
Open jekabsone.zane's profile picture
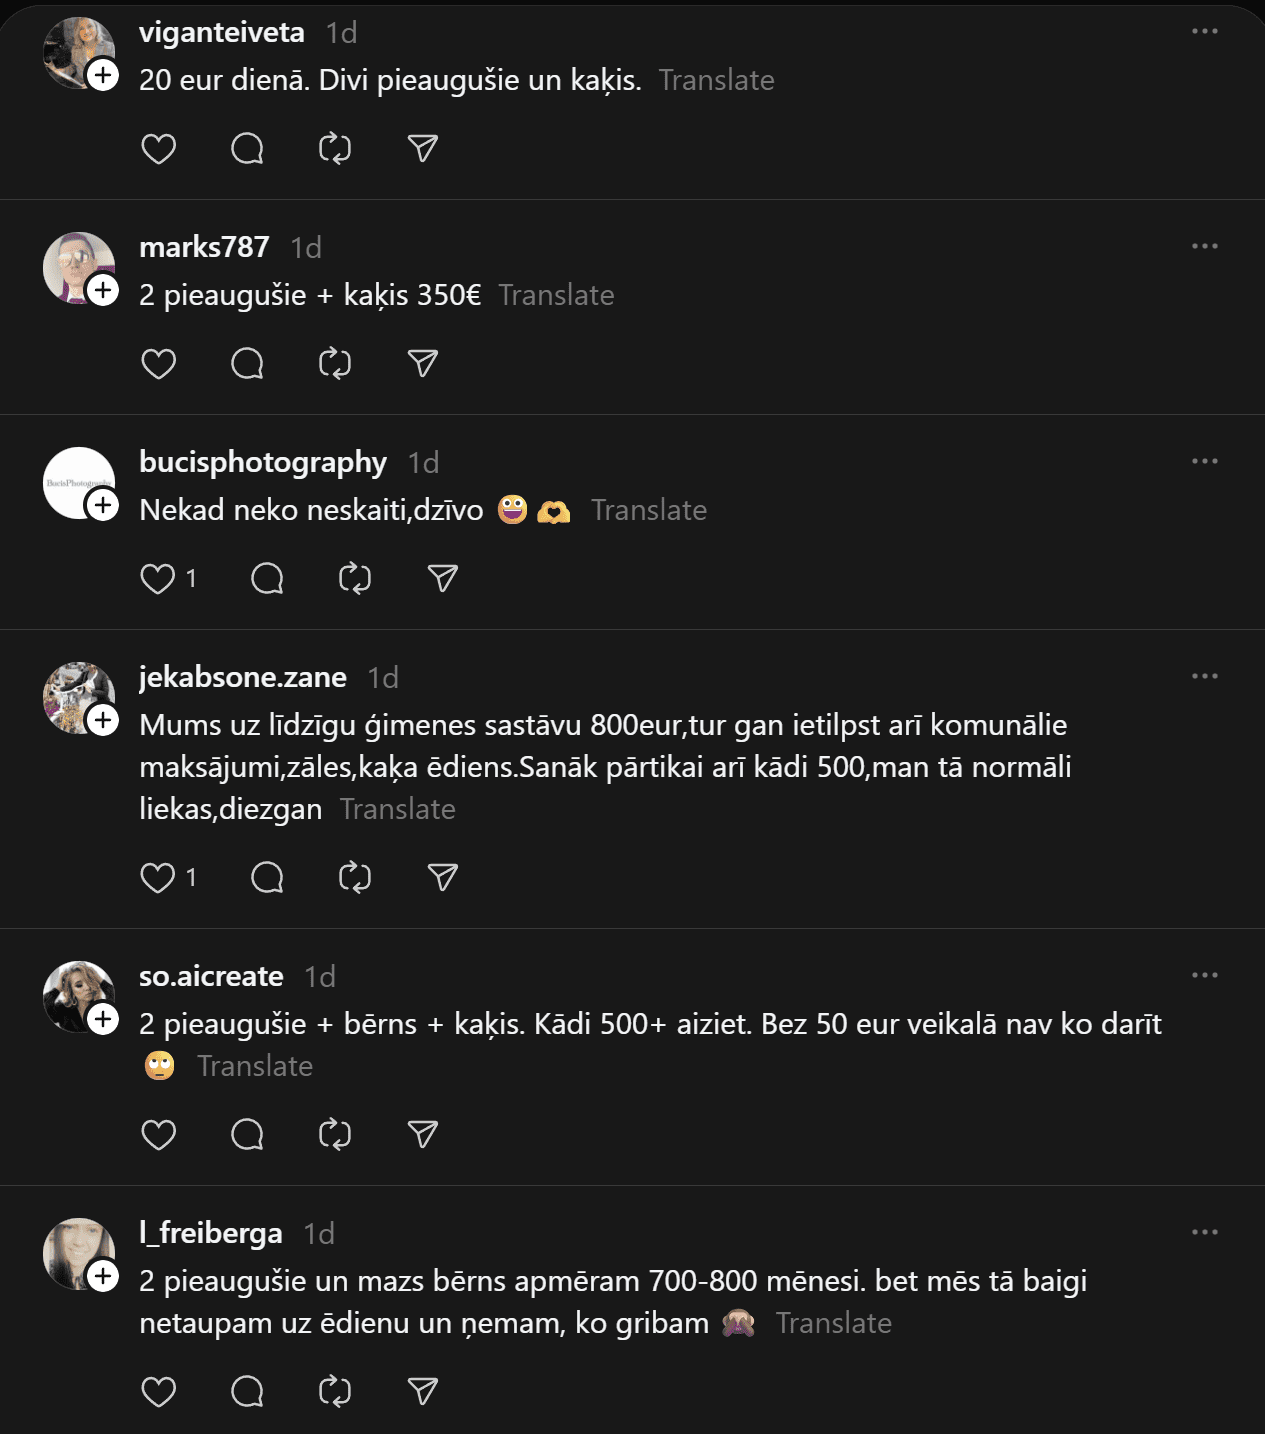click(x=75, y=695)
